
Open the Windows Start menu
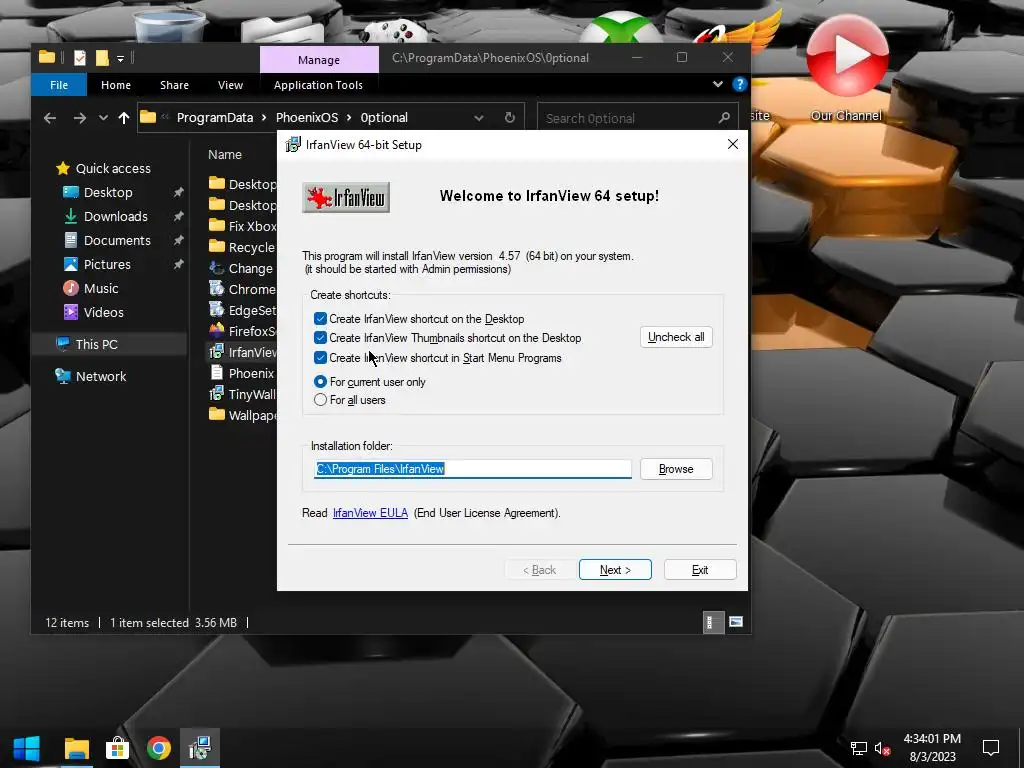pos(27,748)
